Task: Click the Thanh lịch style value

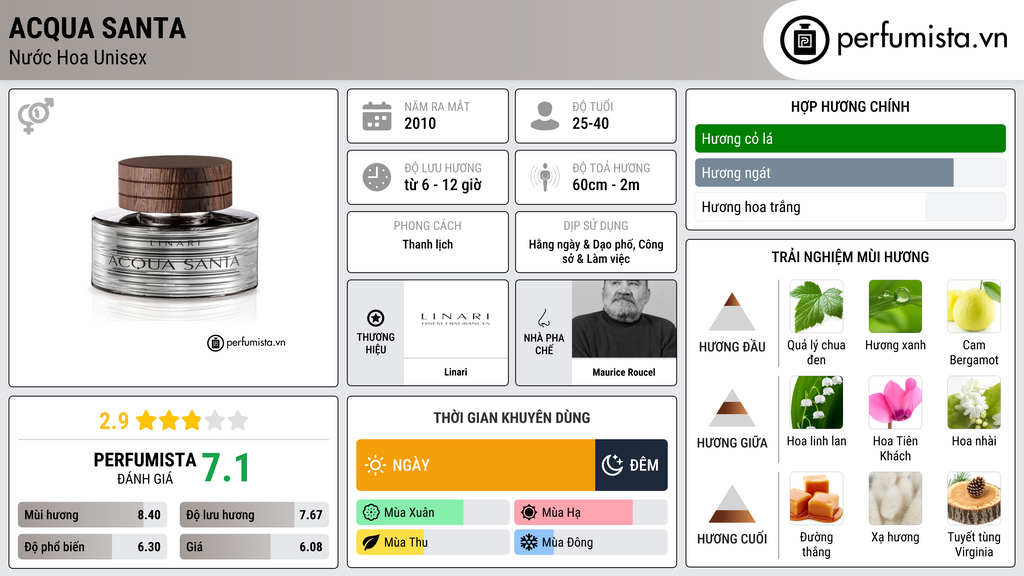Action: coord(428,244)
